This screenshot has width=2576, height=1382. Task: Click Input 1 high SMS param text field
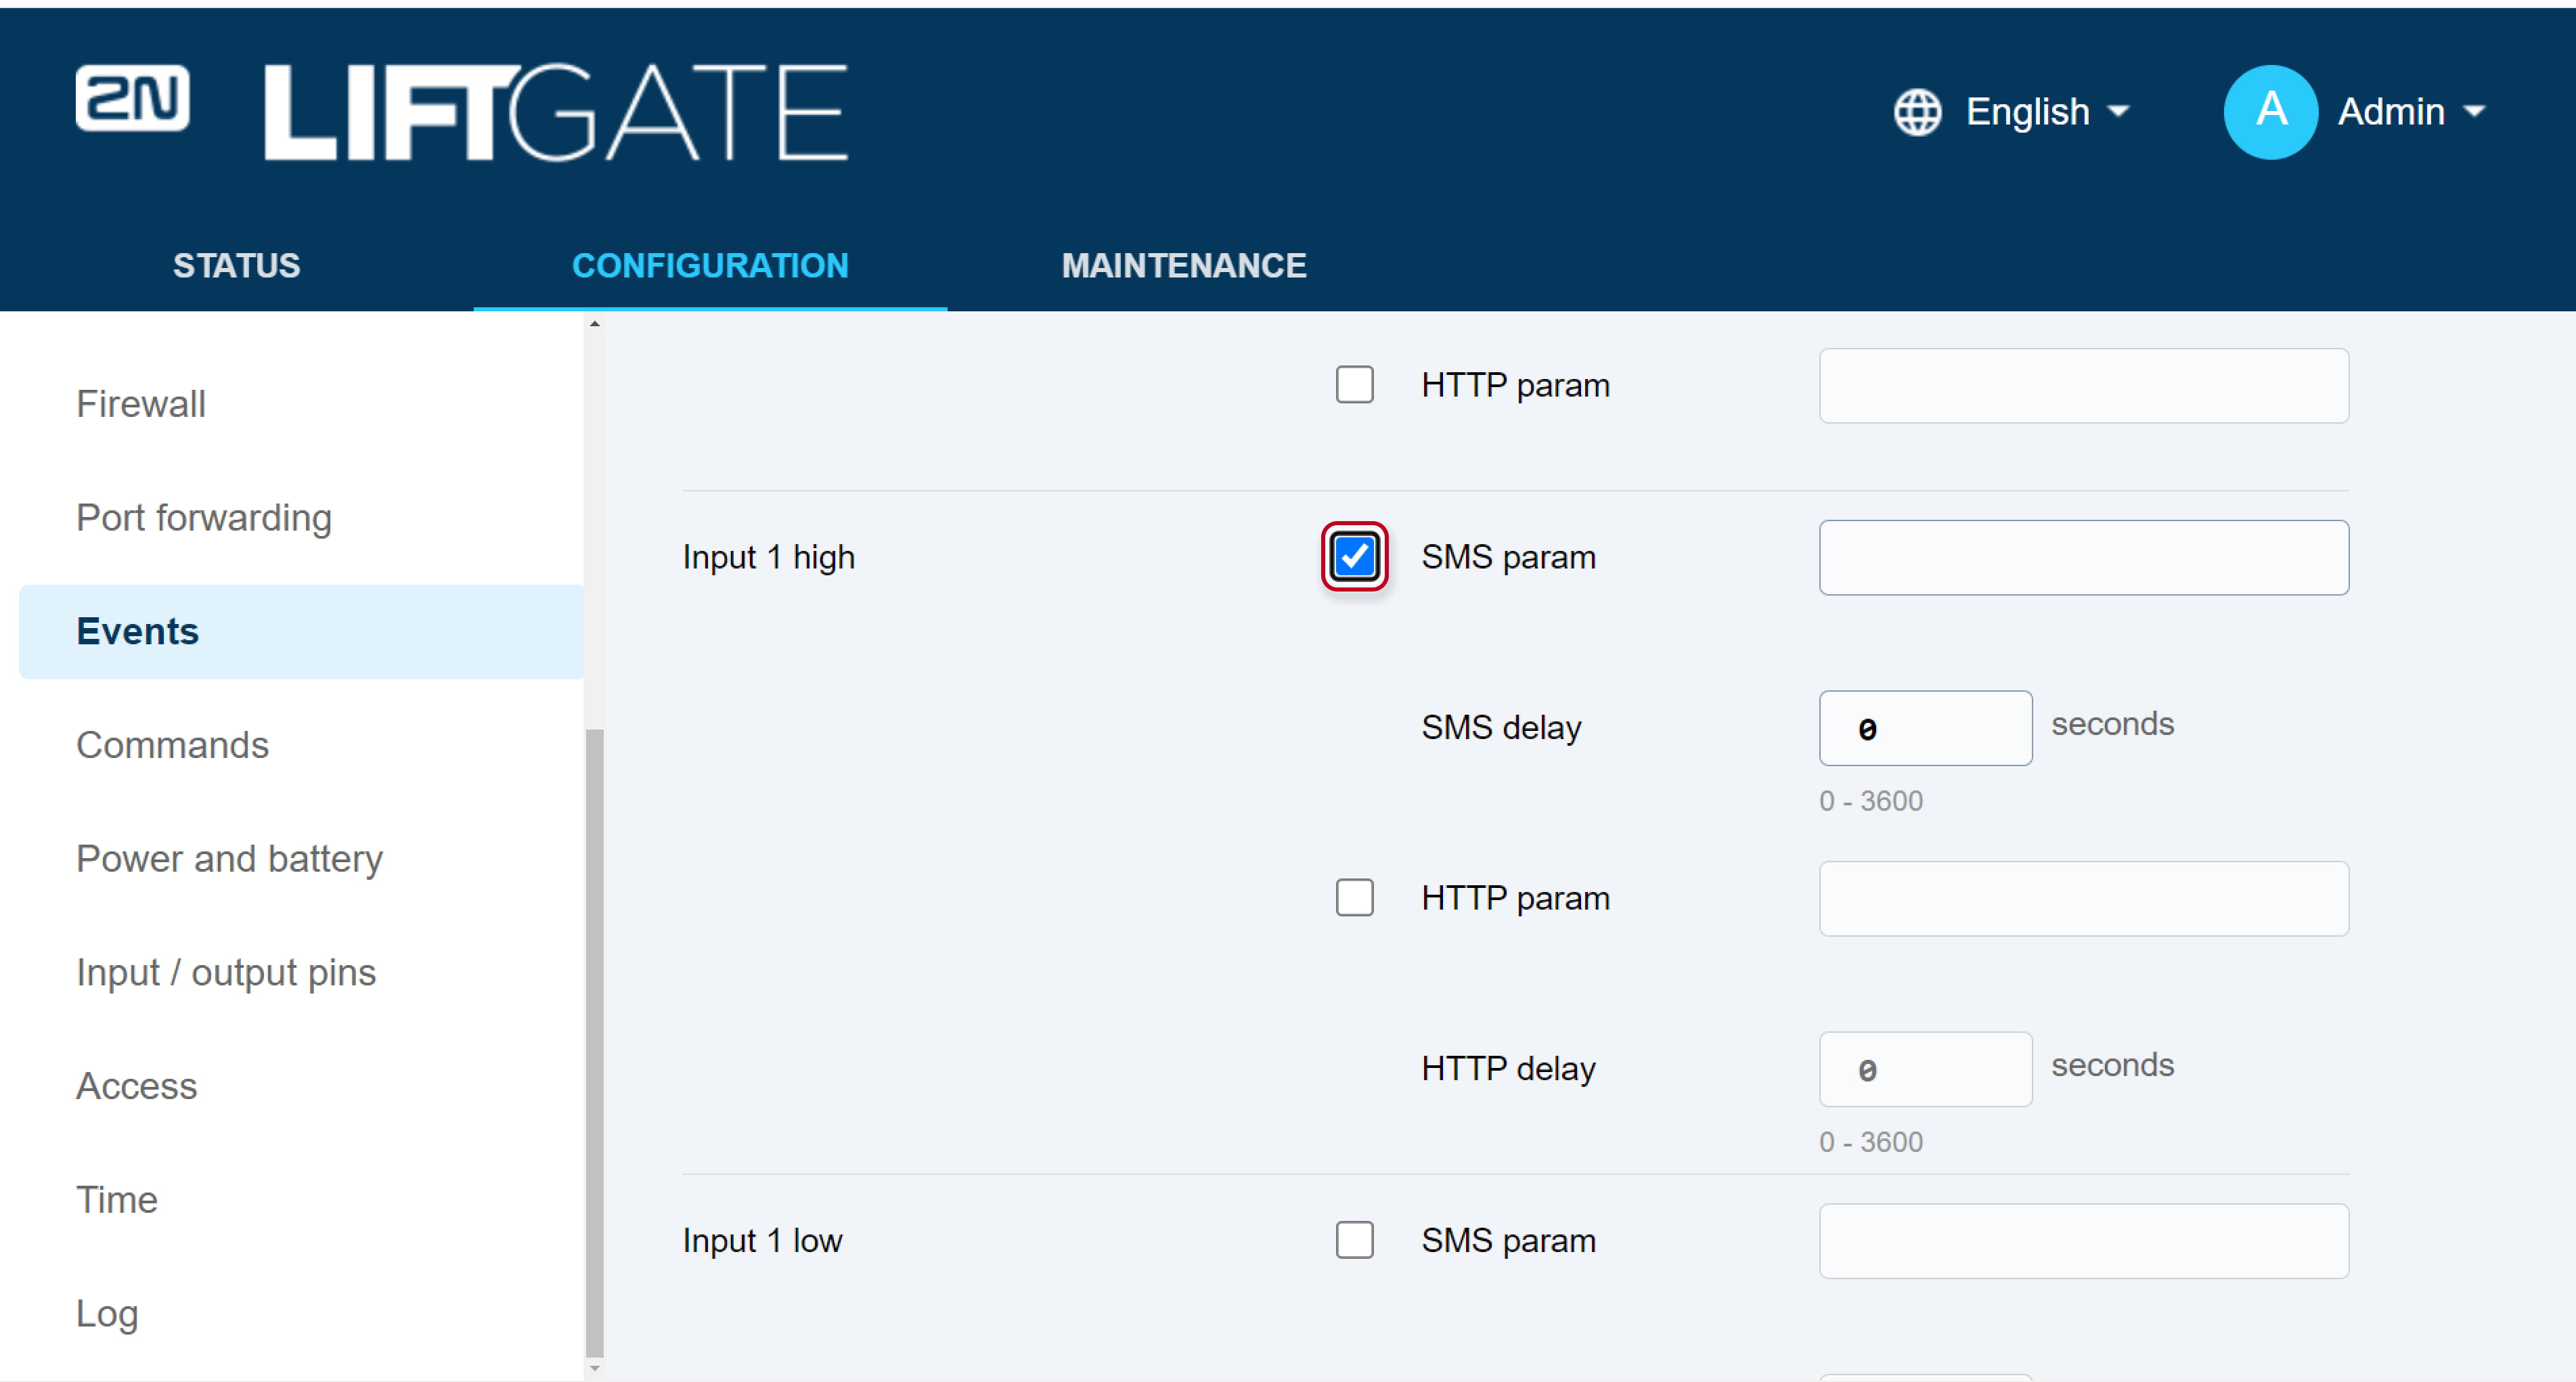[x=2084, y=557]
